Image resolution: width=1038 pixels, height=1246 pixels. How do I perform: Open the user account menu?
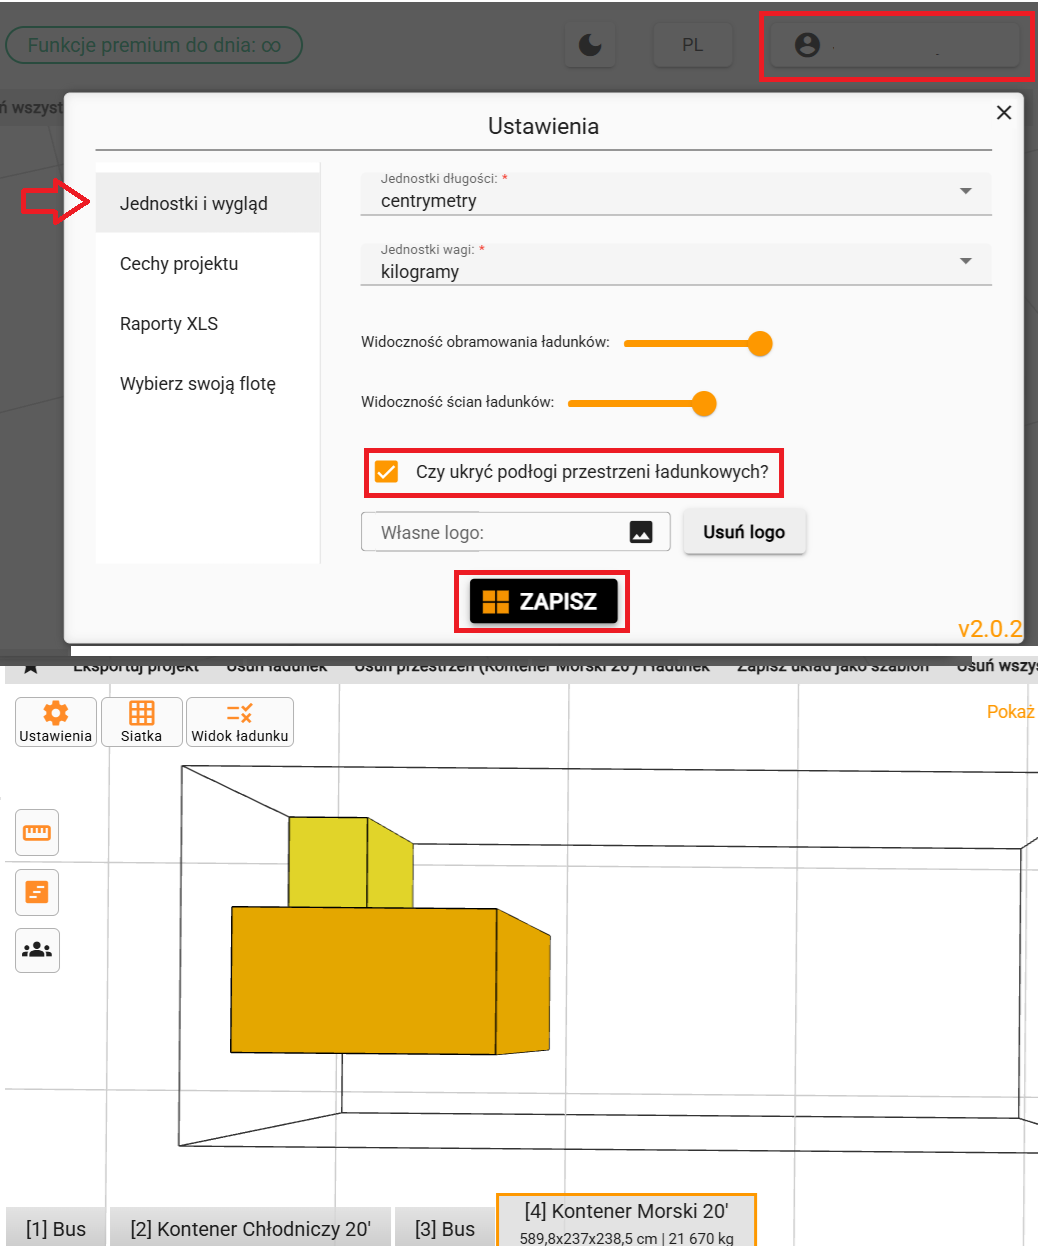point(894,45)
